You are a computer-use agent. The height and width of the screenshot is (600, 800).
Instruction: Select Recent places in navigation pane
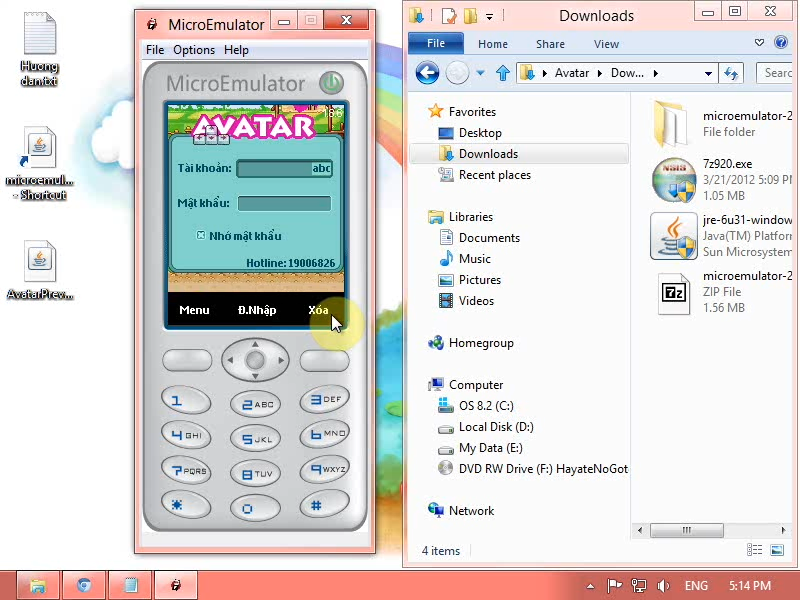click(485, 175)
